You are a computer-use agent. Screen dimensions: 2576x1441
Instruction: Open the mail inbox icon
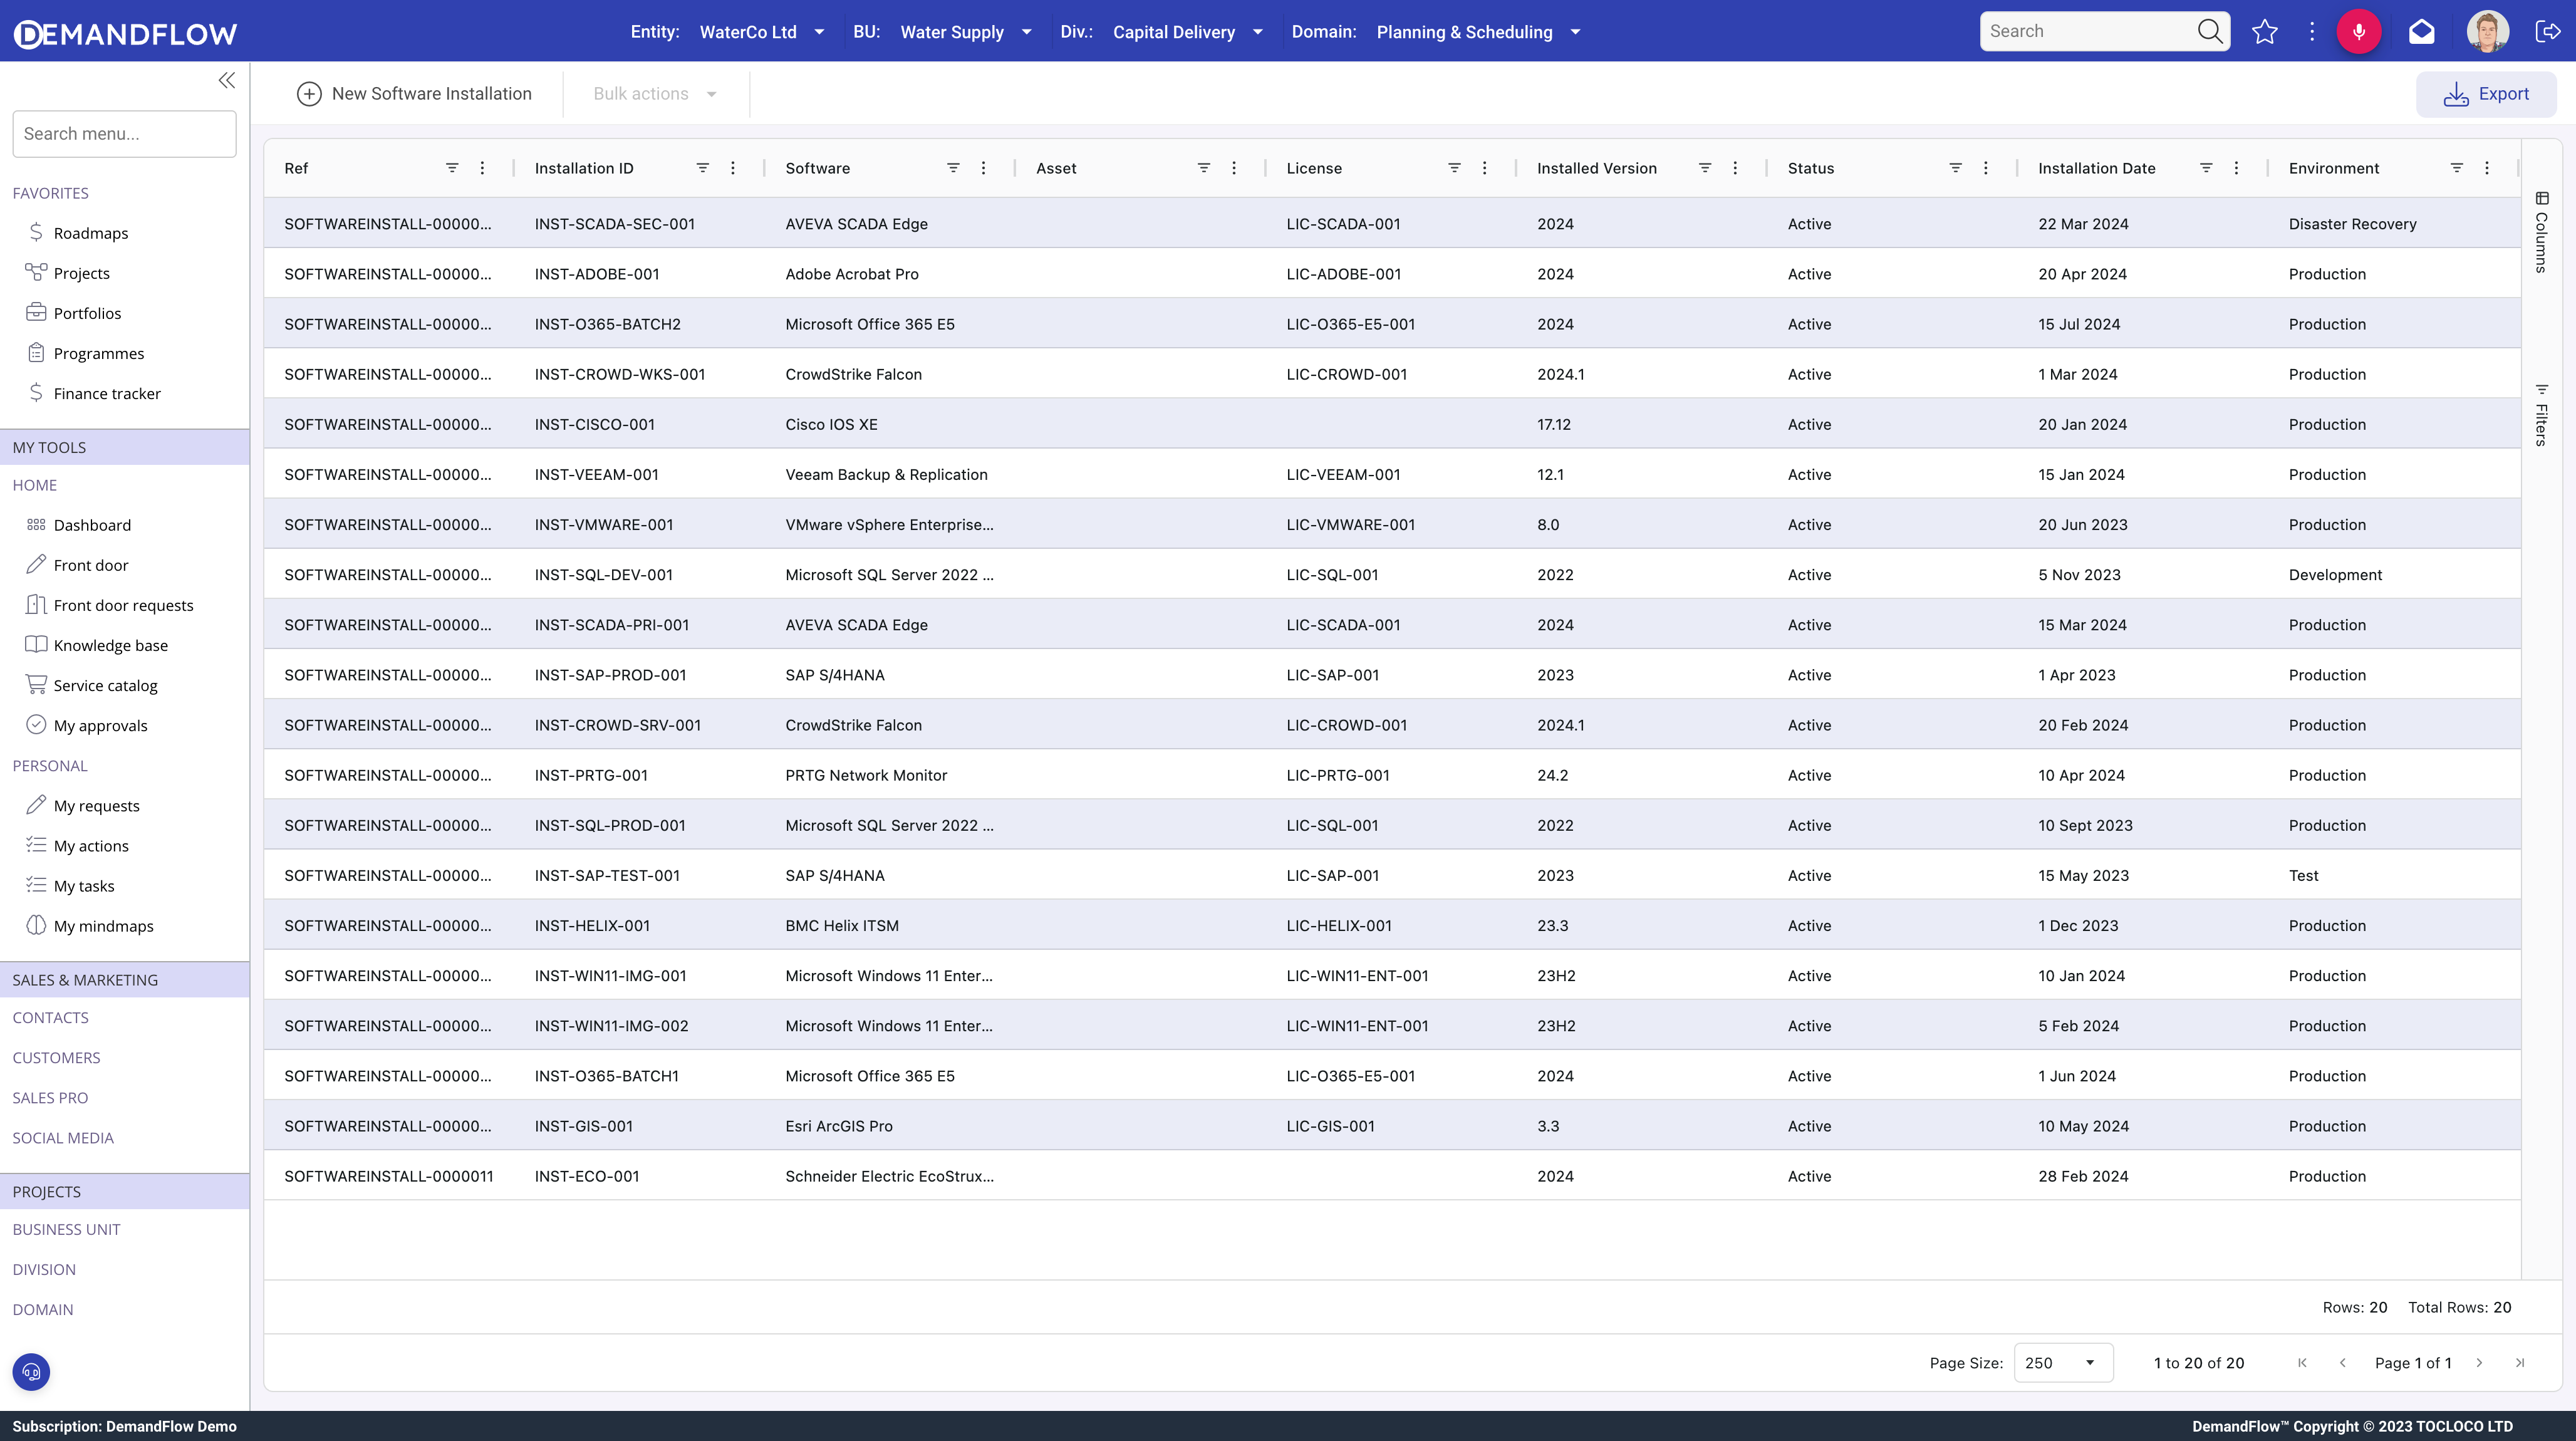2421,32
